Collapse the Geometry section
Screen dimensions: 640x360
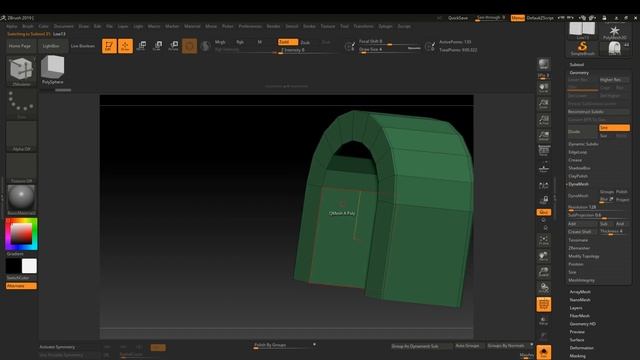[579, 73]
